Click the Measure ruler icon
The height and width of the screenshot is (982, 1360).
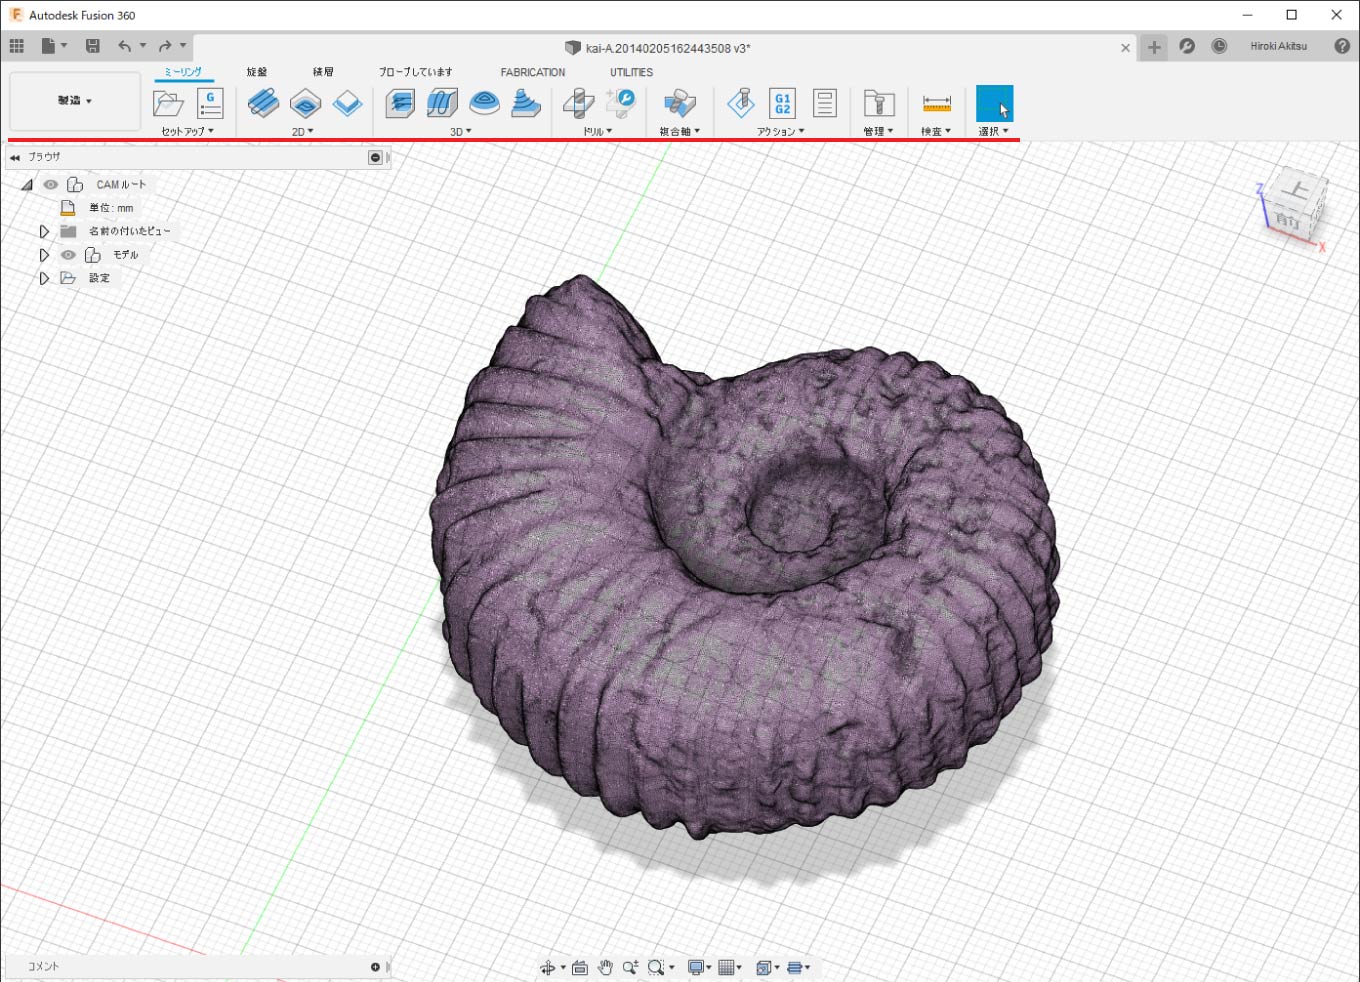[x=936, y=103]
